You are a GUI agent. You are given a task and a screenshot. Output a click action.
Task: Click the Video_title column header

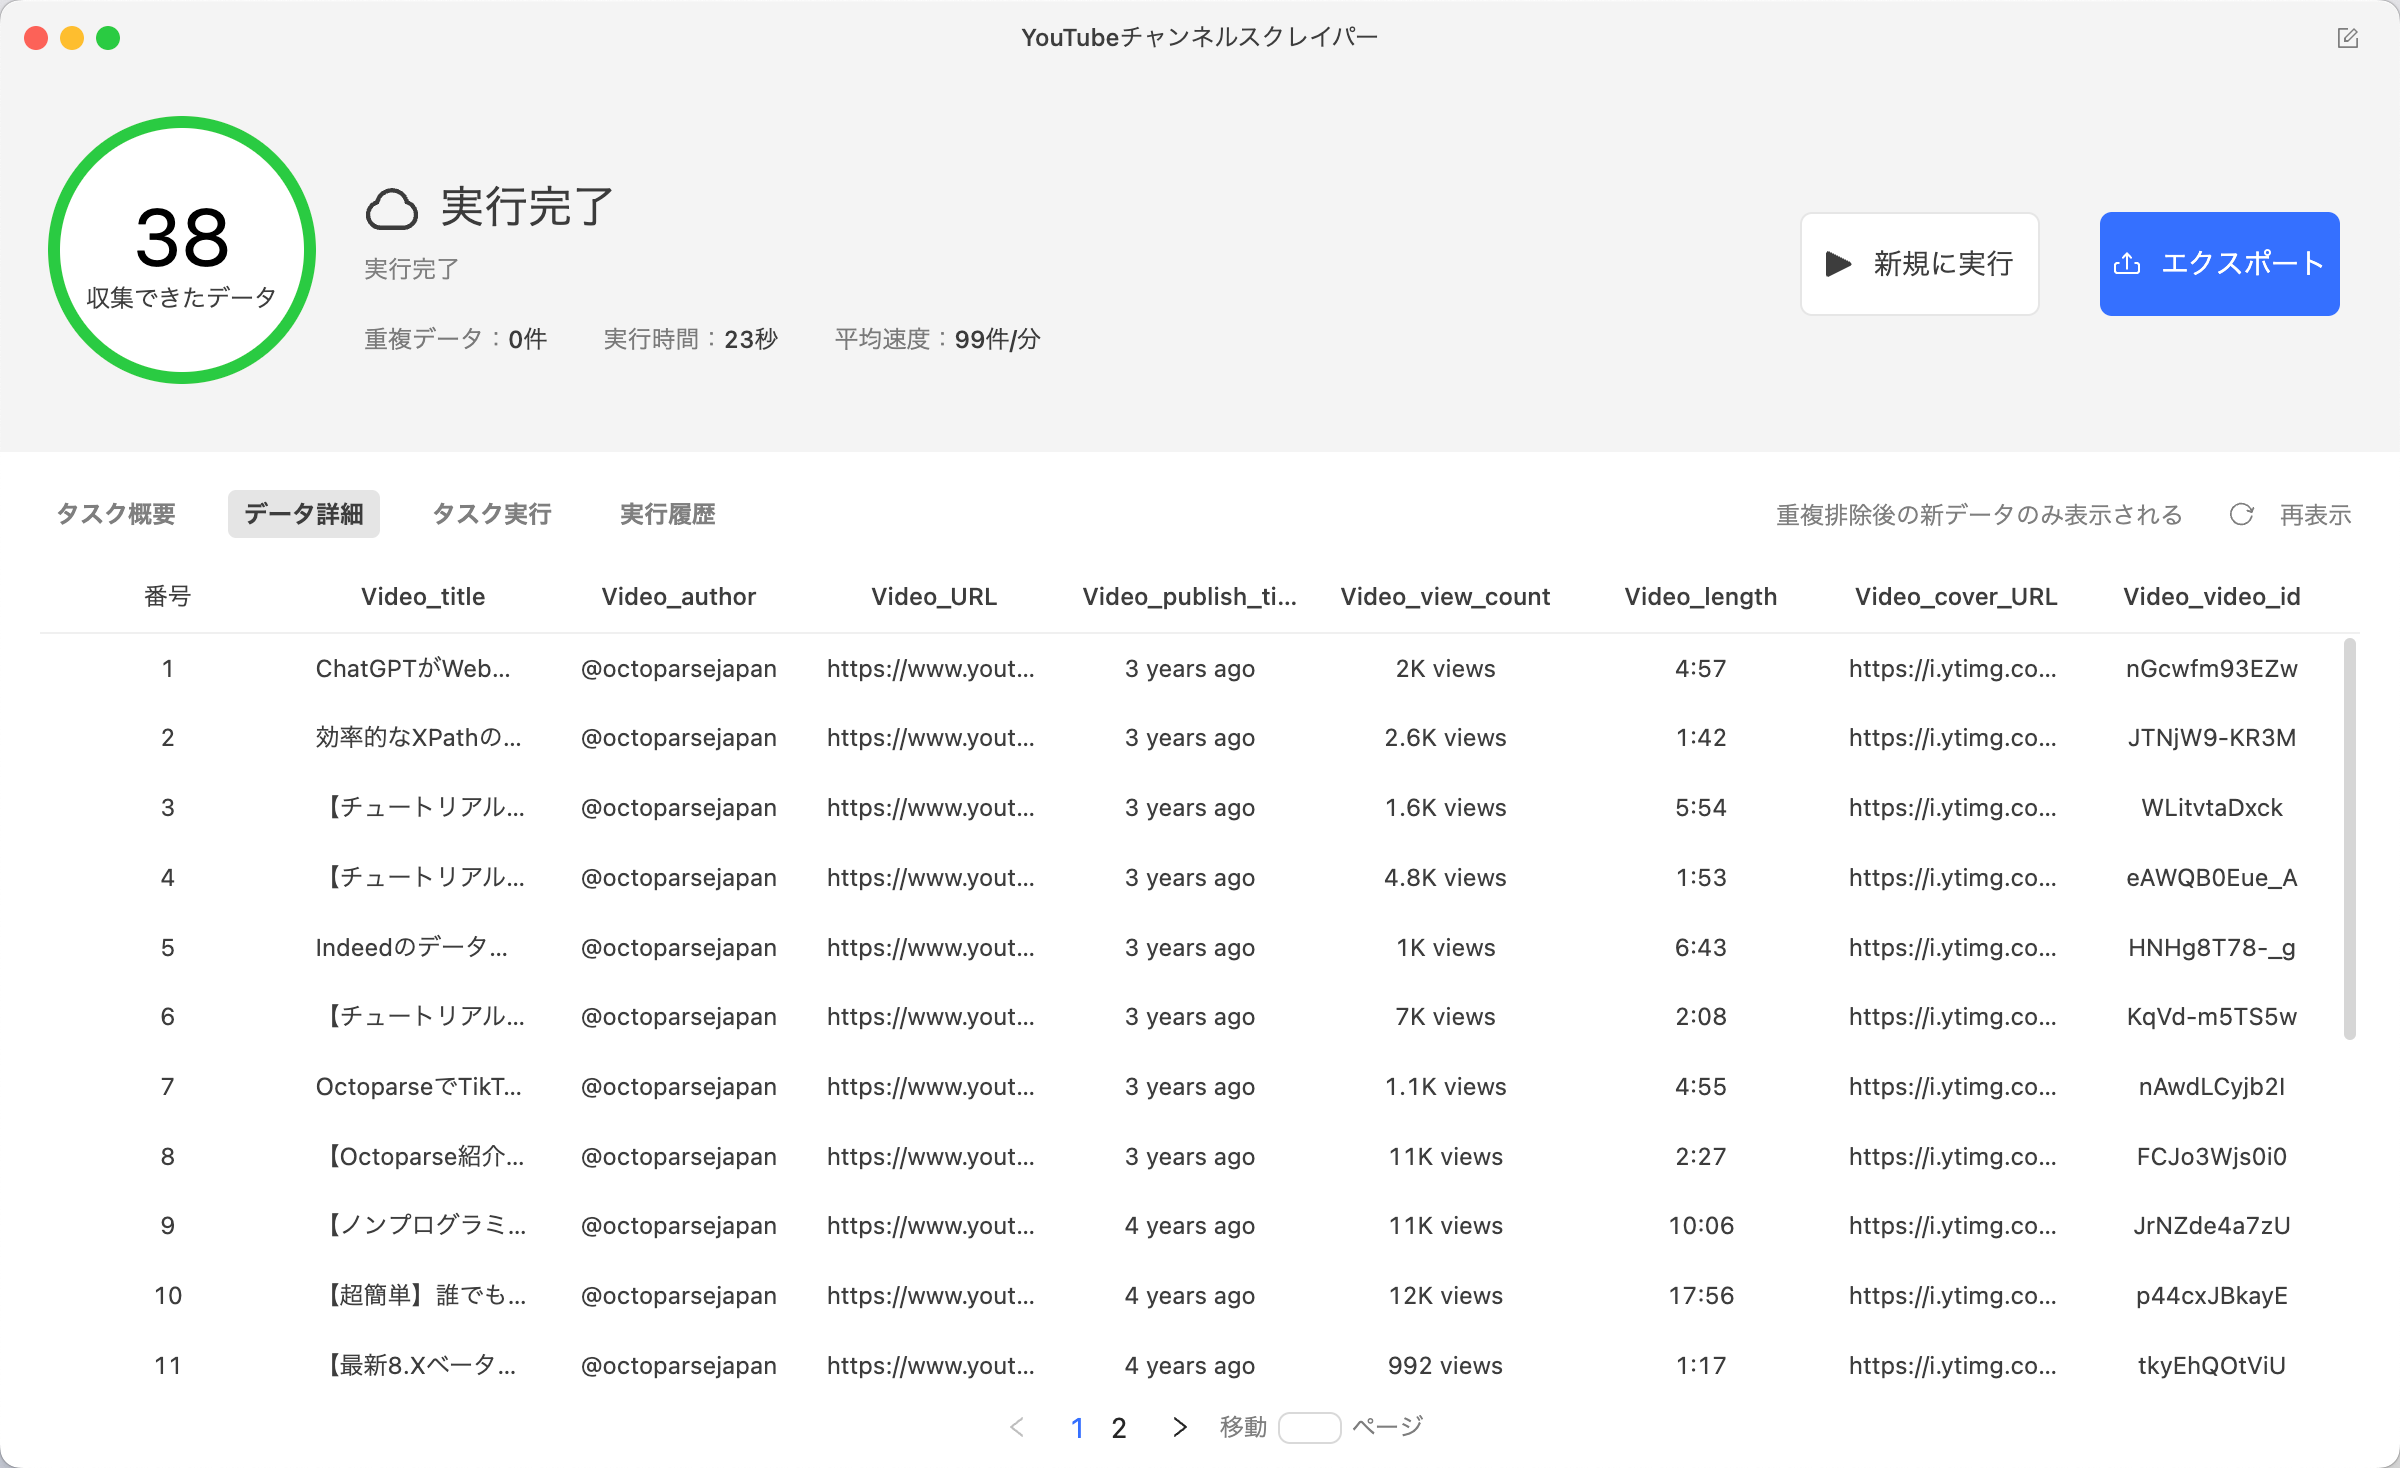[x=423, y=596]
